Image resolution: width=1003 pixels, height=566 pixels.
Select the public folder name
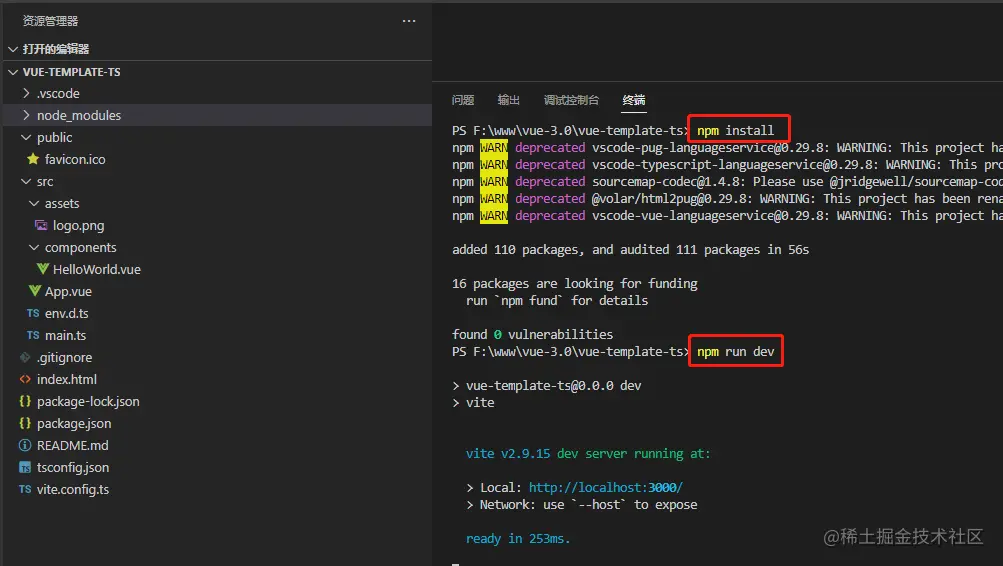pyautogui.click(x=54, y=138)
